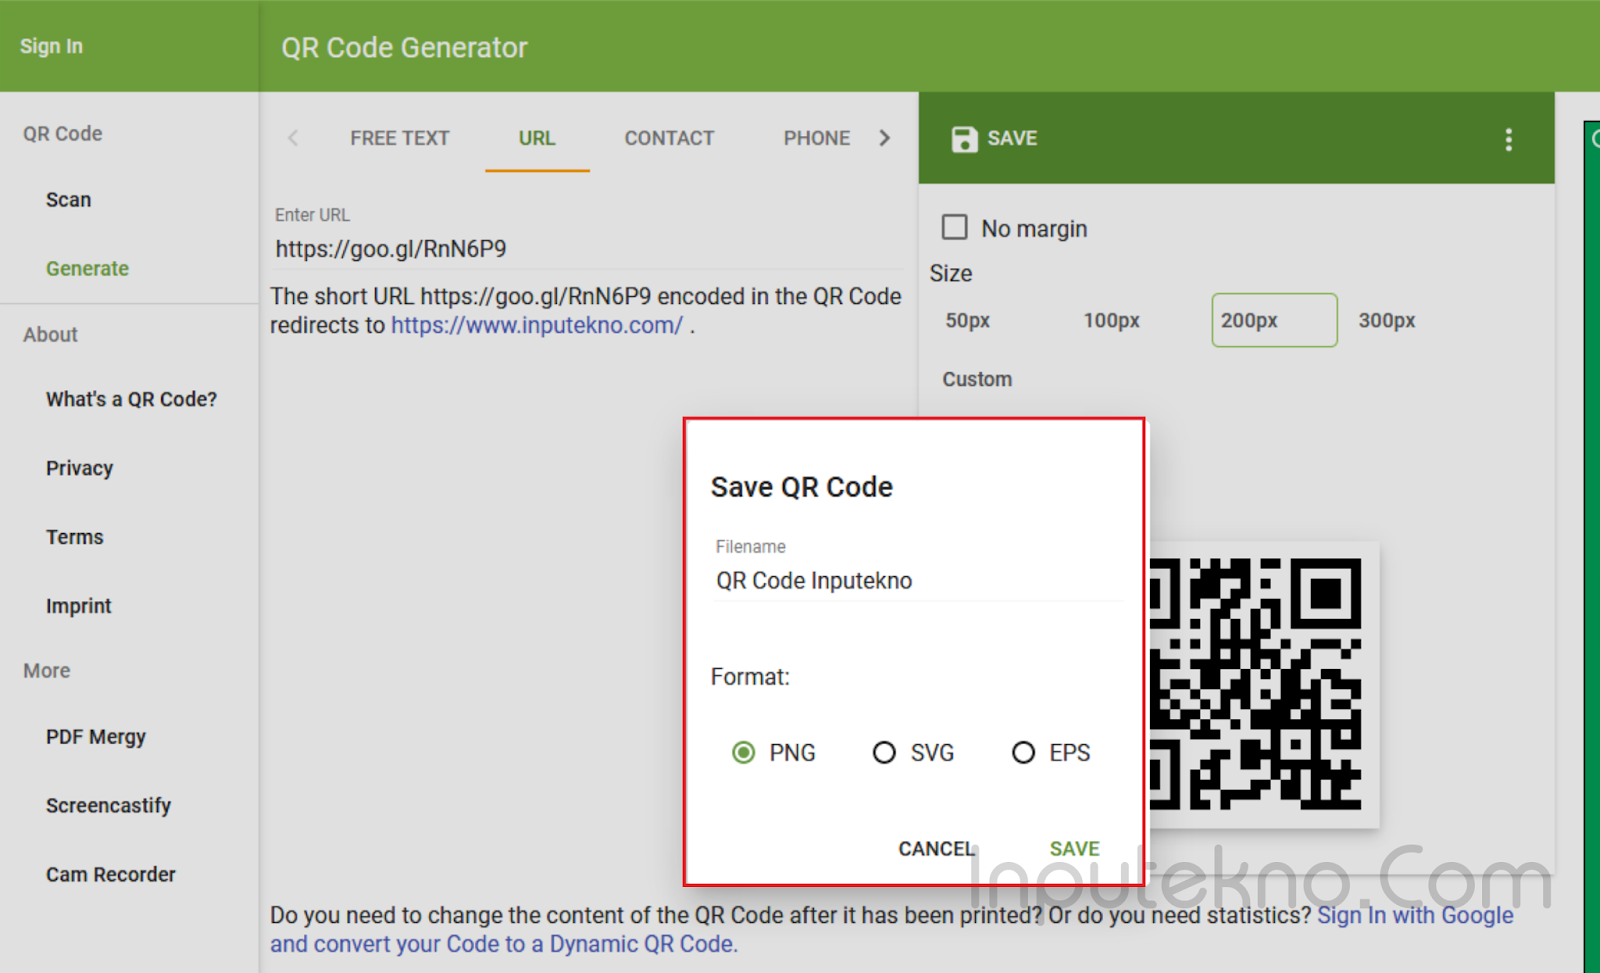The width and height of the screenshot is (1600, 973).
Task: Open the https://www.inputekno.com/ link
Action: (x=536, y=324)
